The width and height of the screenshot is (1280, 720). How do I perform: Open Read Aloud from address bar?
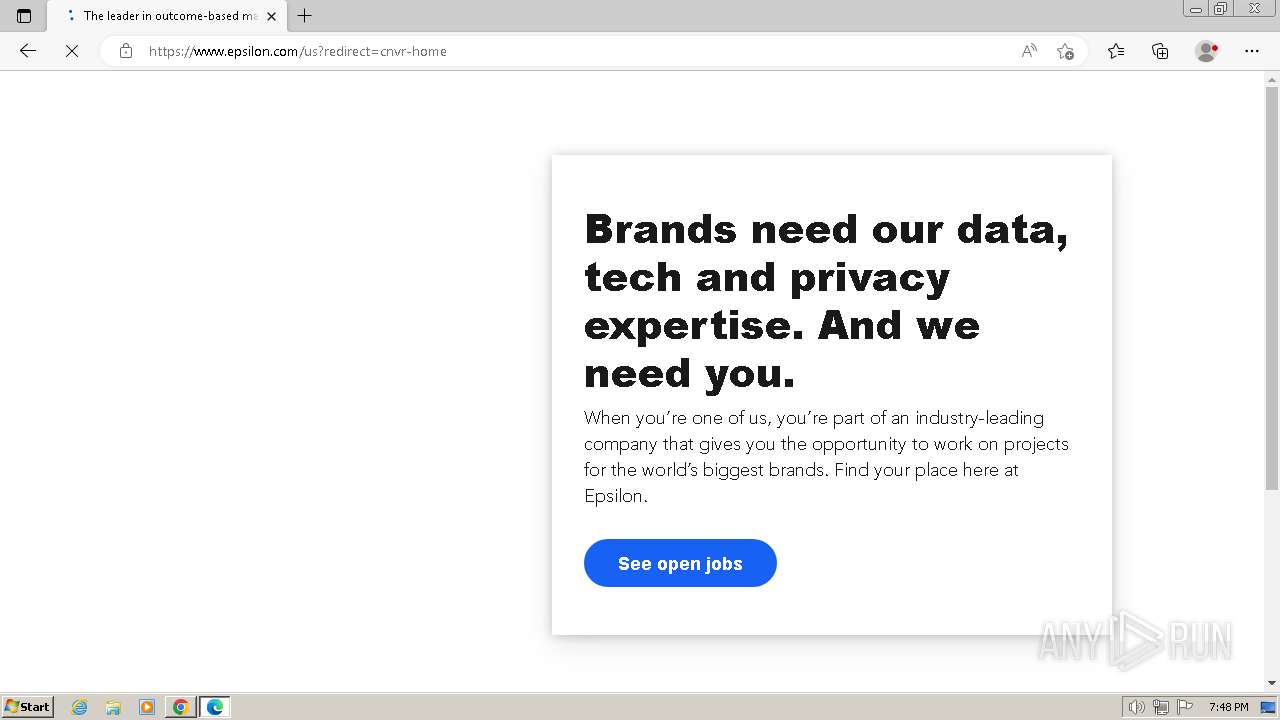[x=1029, y=51]
